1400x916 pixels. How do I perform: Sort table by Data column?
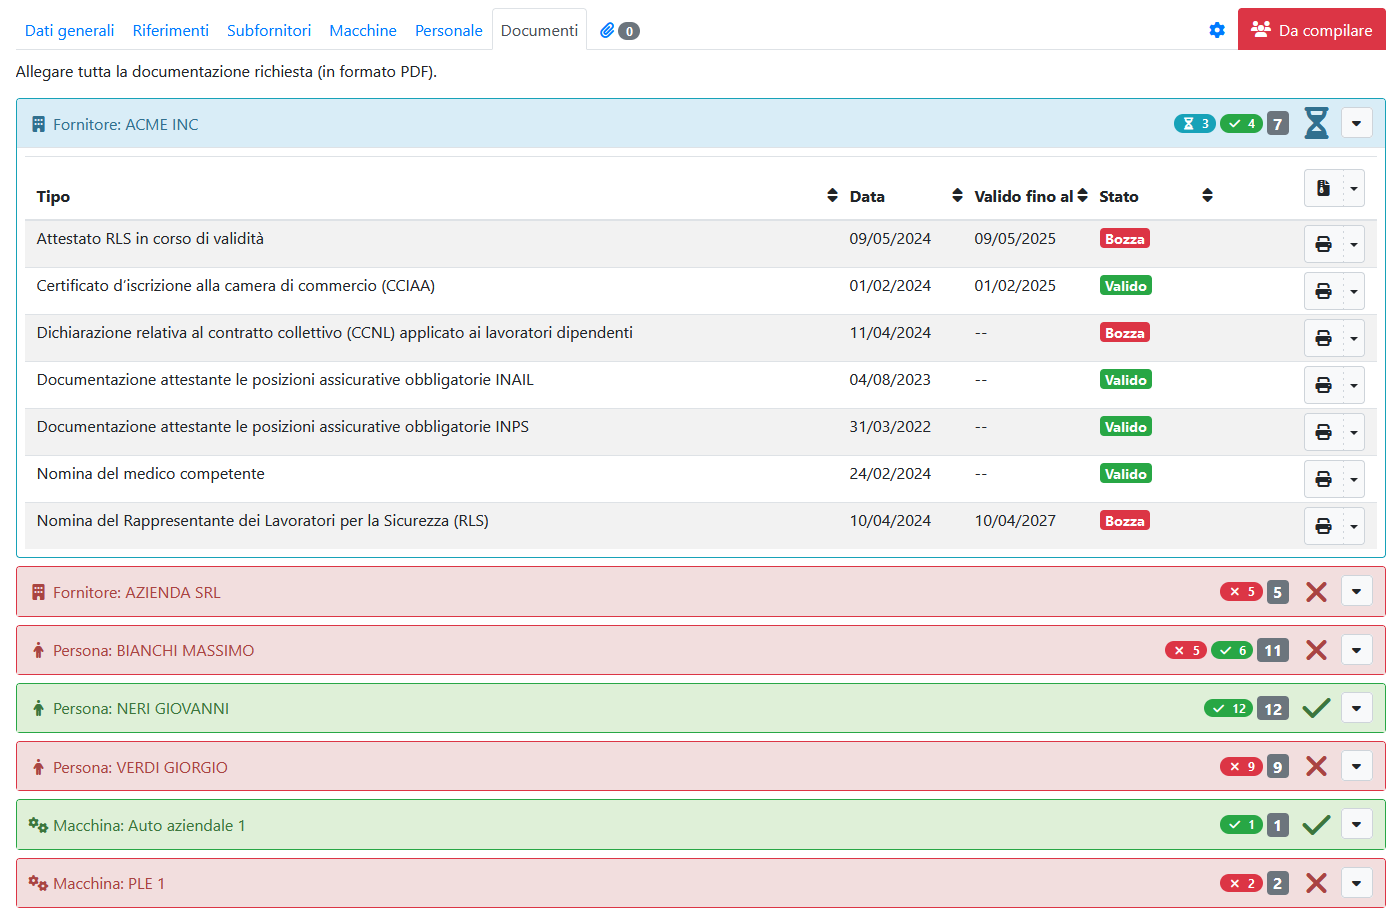pyautogui.click(x=957, y=196)
